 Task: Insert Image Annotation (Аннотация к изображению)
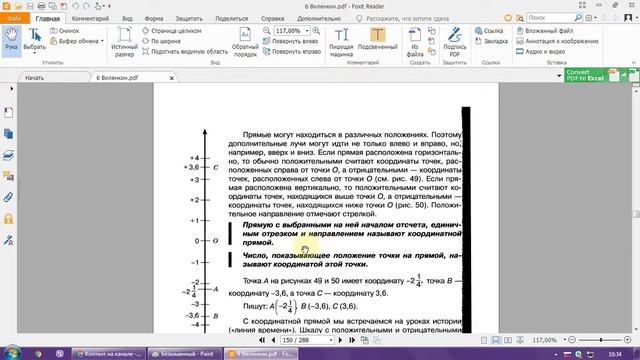[x=557, y=41]
